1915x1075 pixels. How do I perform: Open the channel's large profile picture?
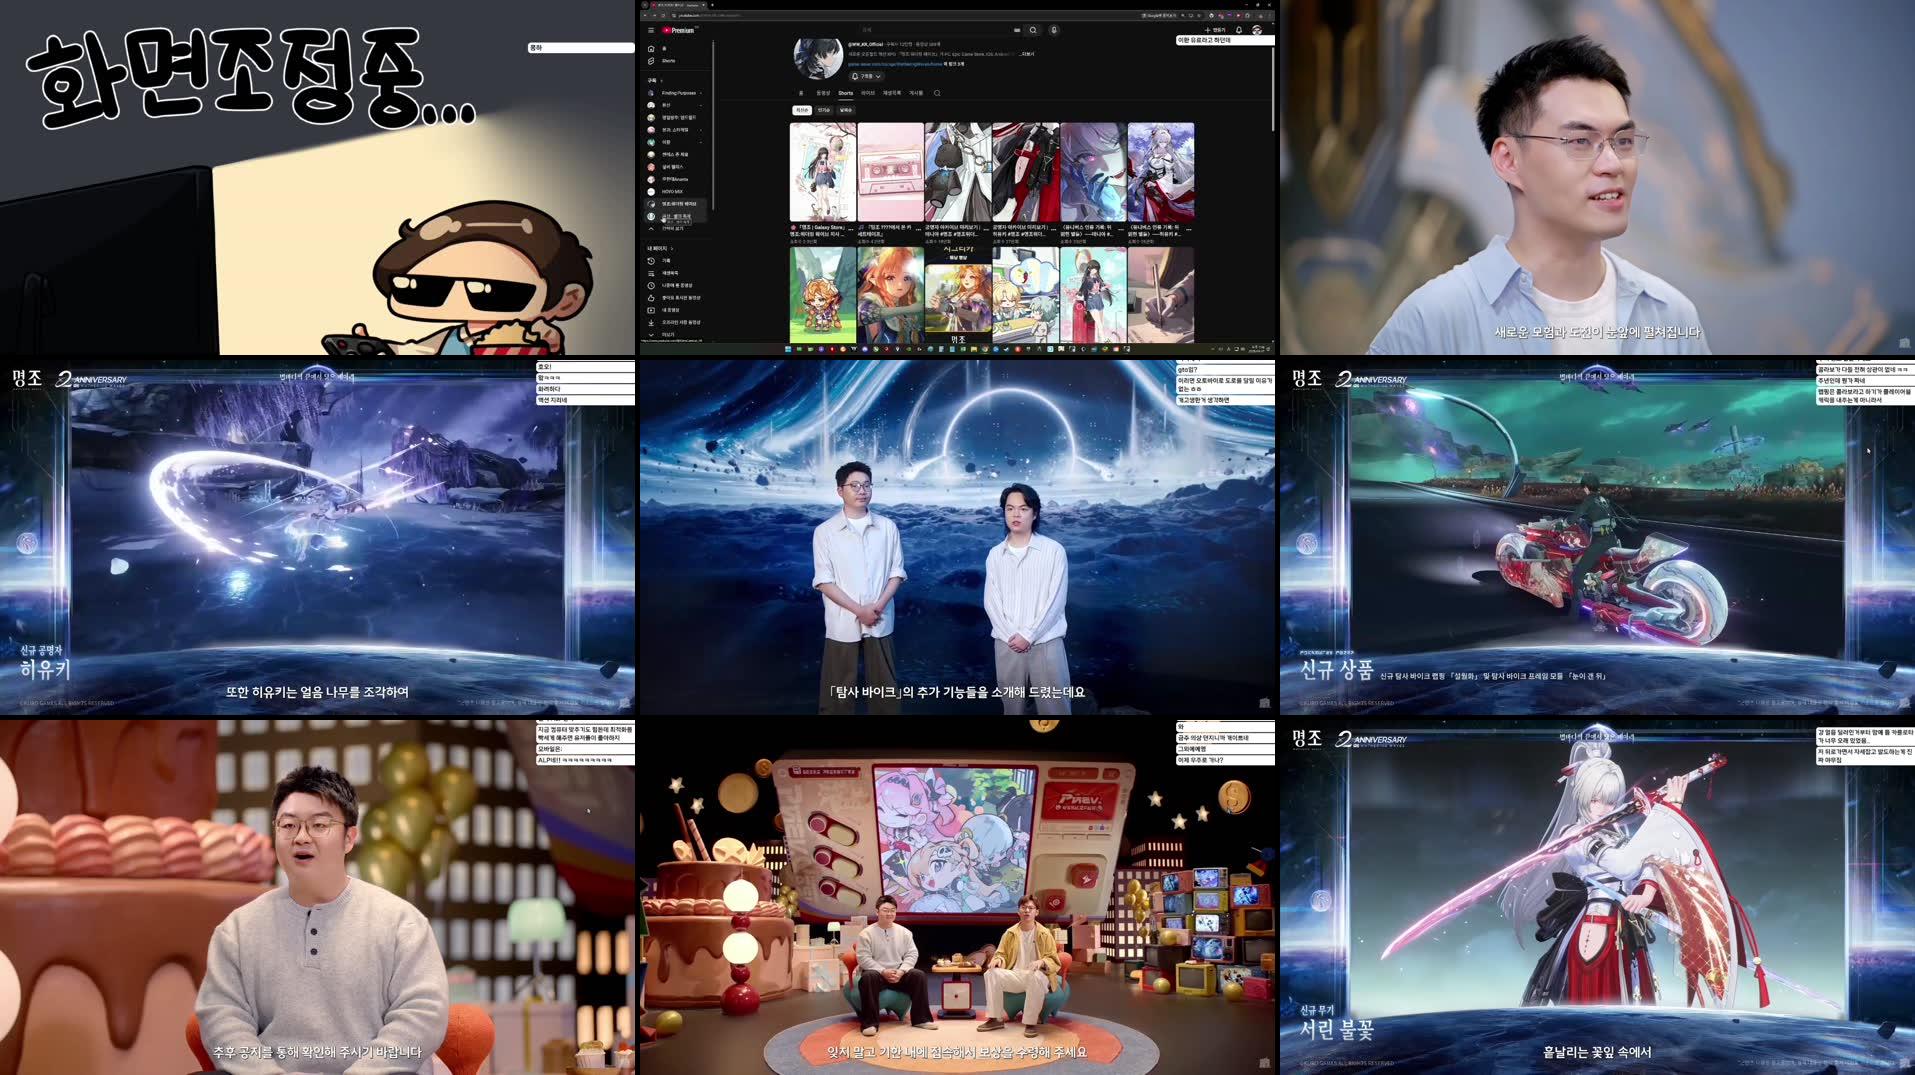(818, 58)
